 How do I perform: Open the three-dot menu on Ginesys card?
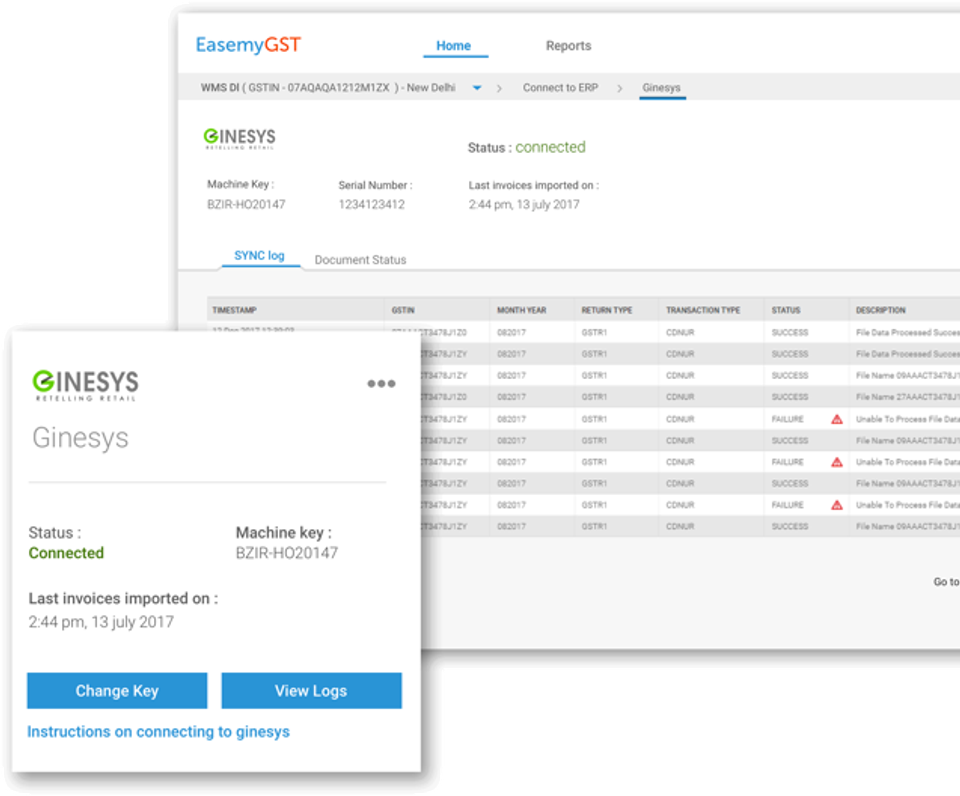[x=381, y=384]
